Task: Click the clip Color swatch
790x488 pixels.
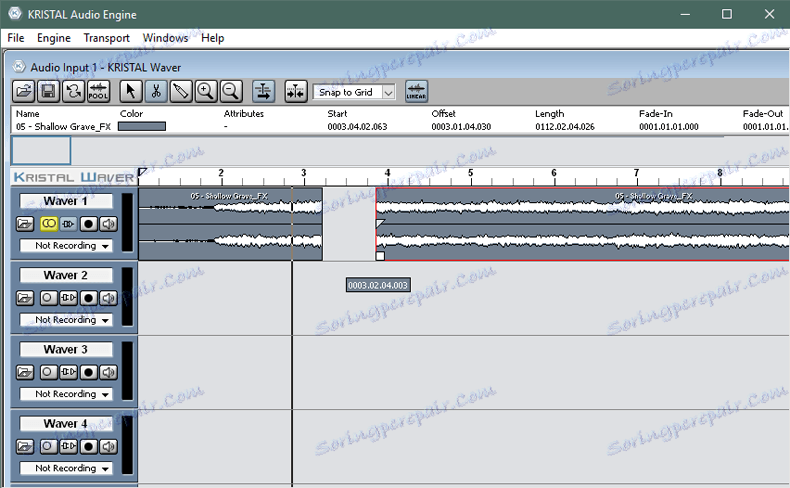Action: click(x=142, y=126)
